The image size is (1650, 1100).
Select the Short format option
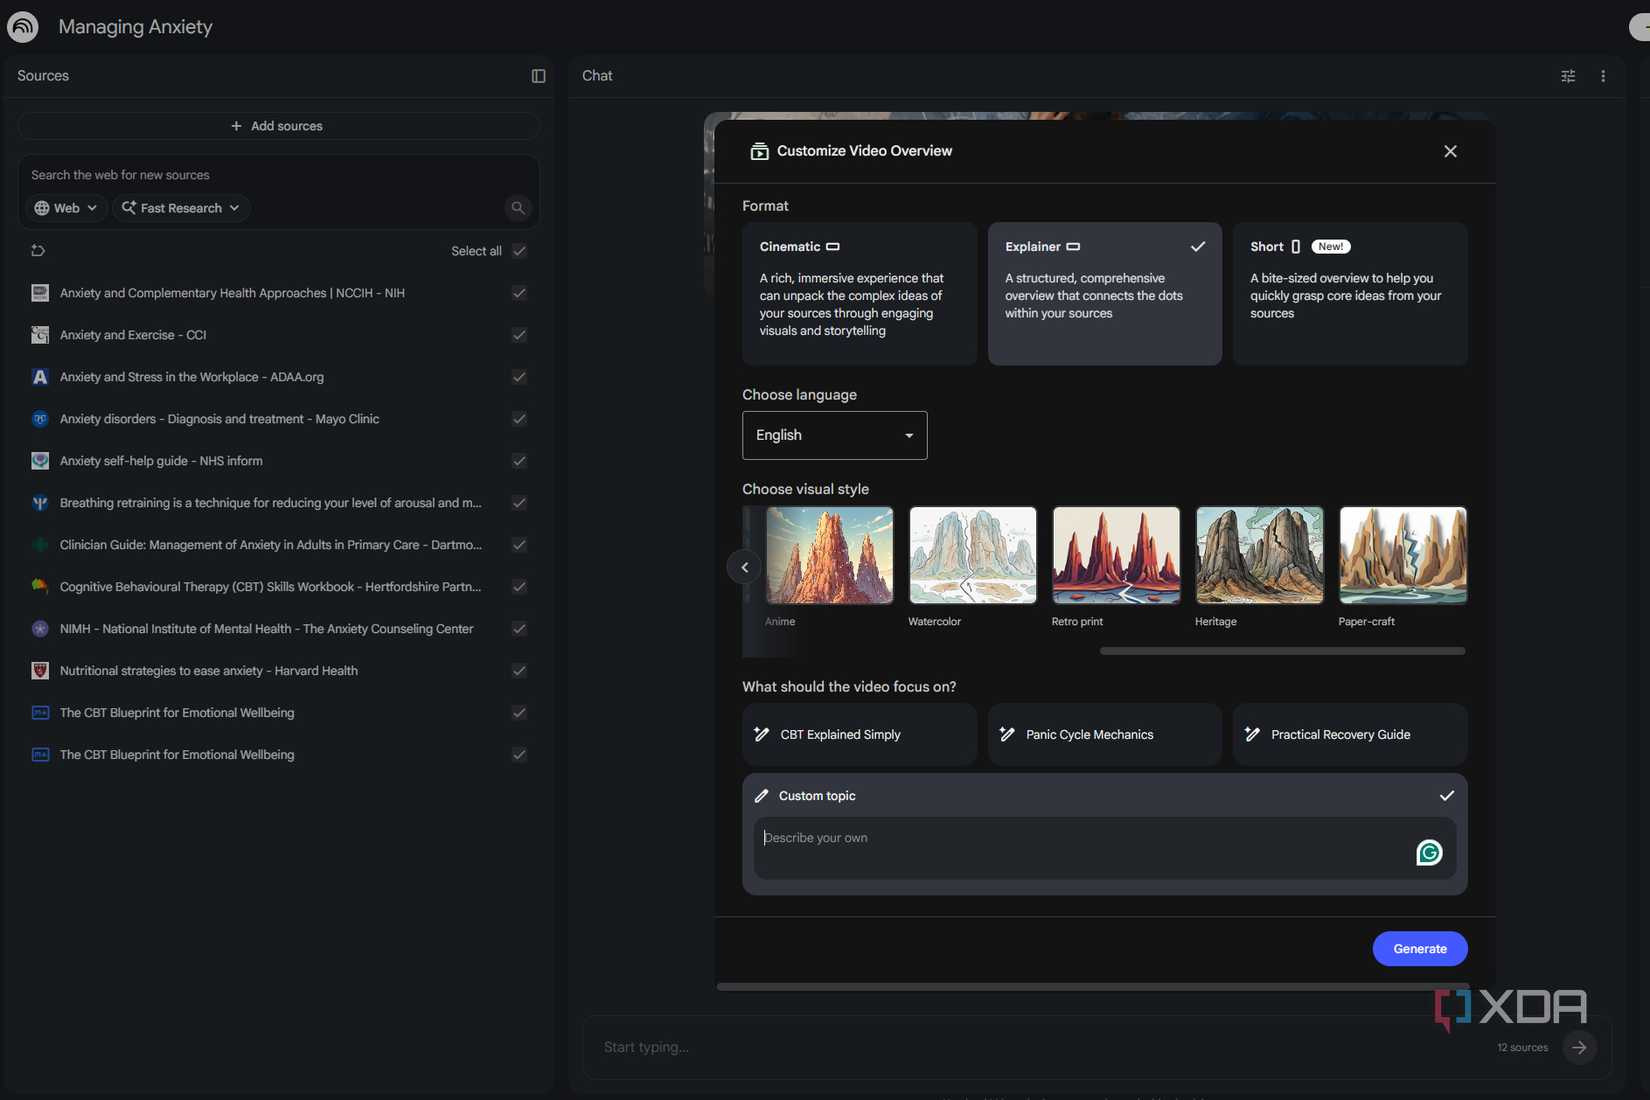pos(1350,293)
